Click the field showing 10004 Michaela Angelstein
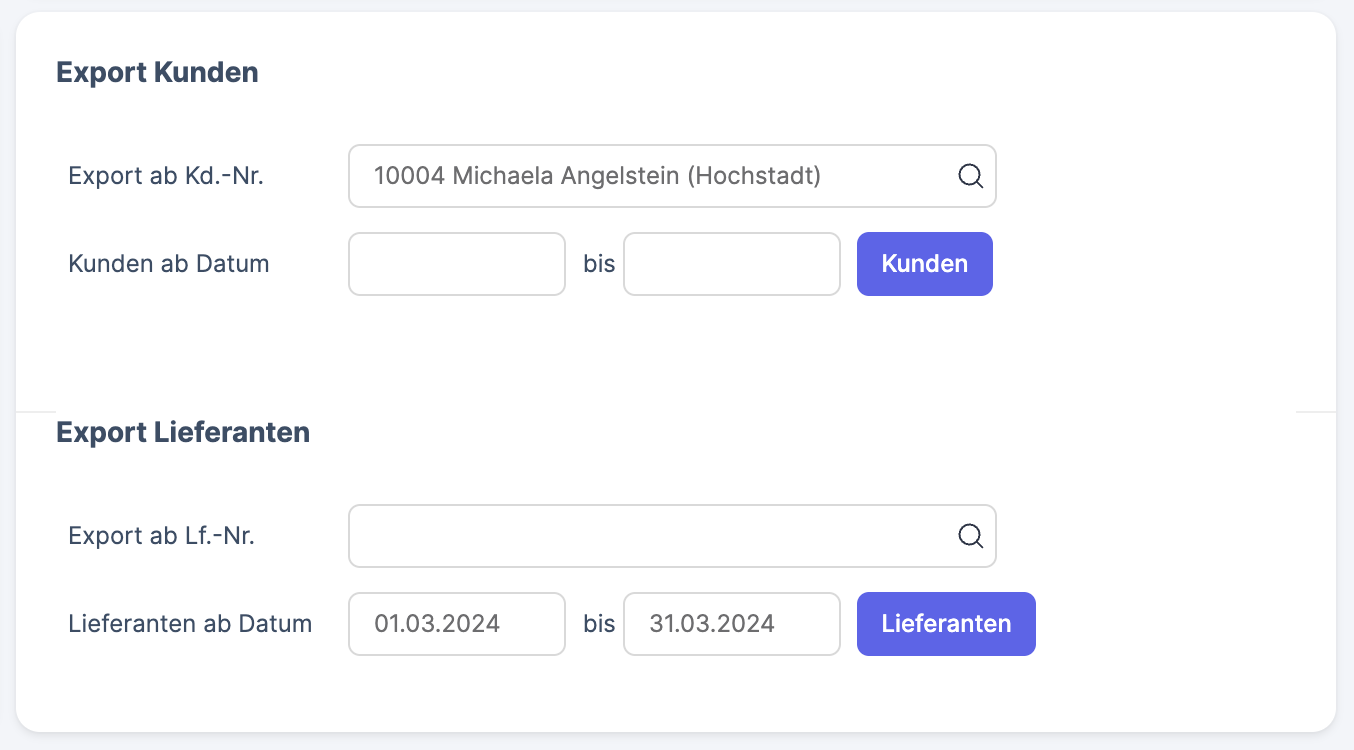The width and height of the screenshot is (1354, 750). tap(650, 176)
